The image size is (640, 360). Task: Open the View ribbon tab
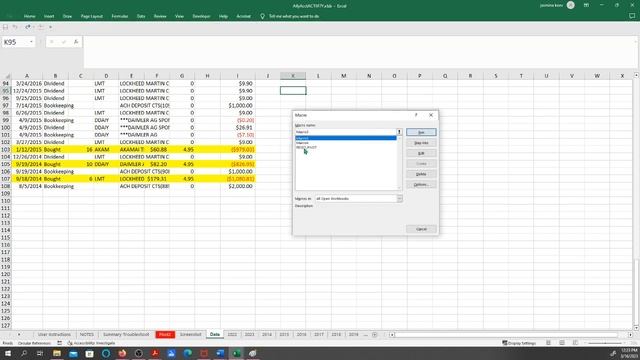pyautogui.click(x=179, y=16)
